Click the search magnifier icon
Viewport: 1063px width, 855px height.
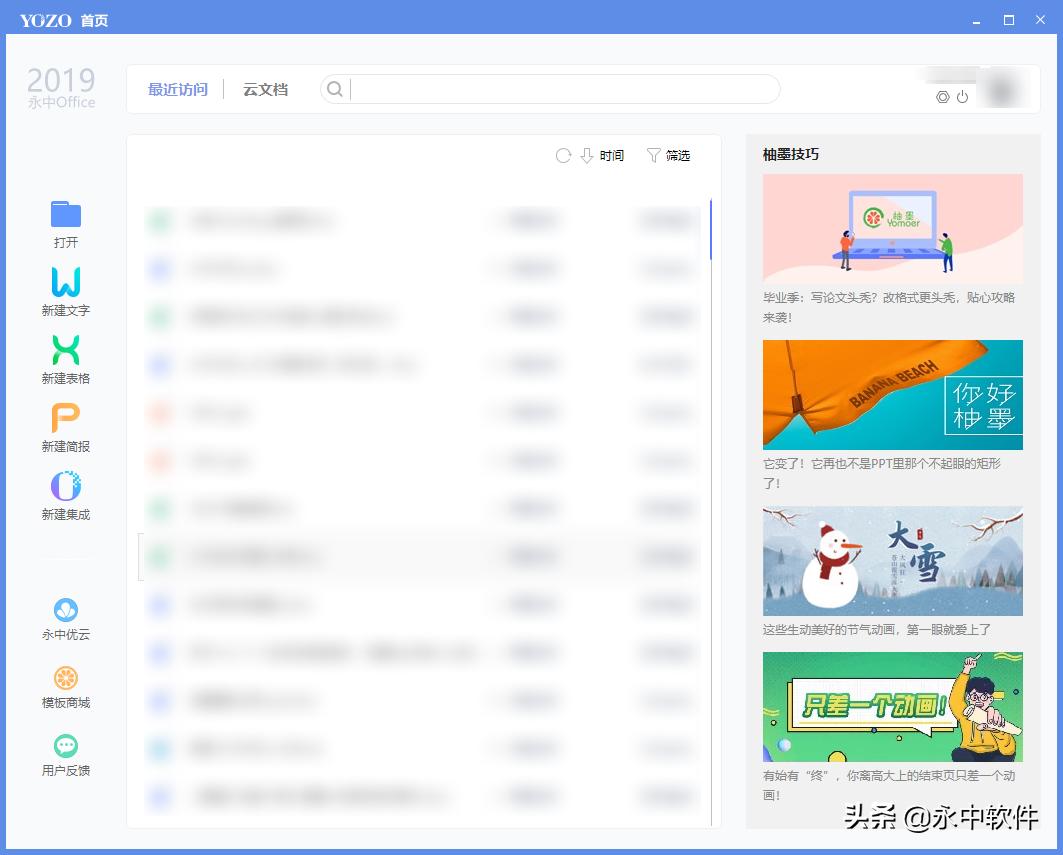[334, 89]
